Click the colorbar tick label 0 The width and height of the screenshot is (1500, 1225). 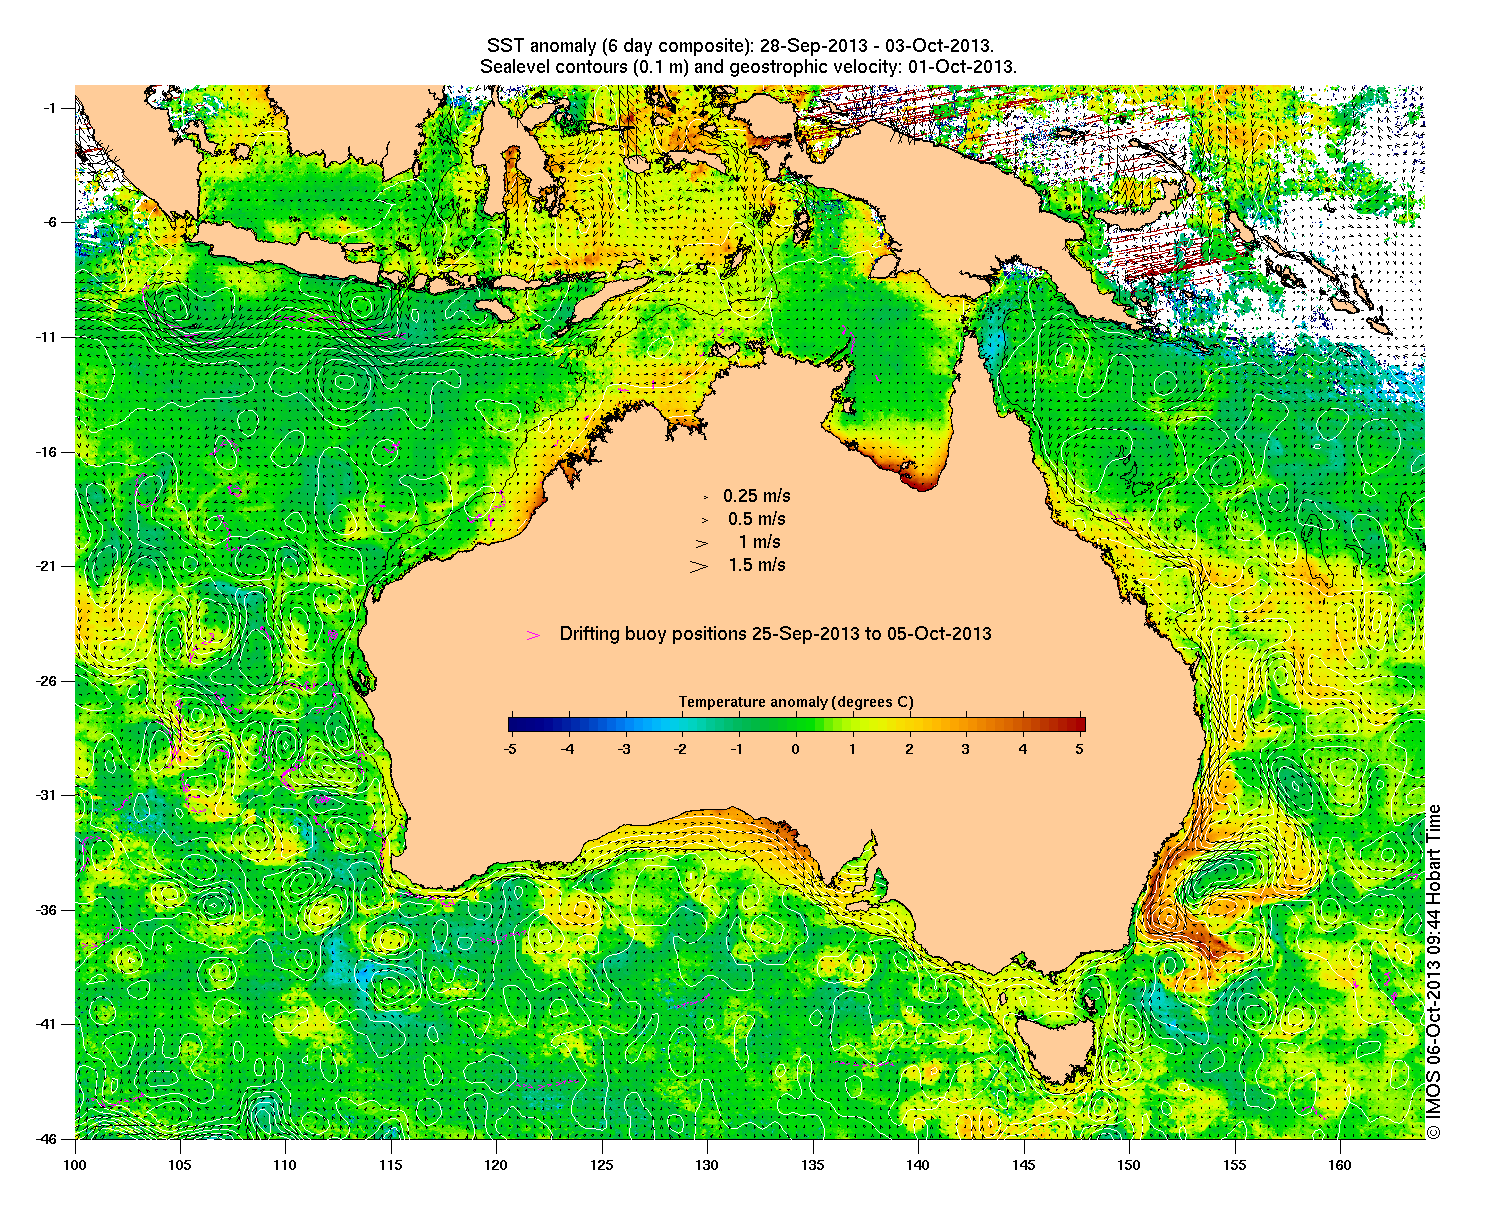[796, 748]
